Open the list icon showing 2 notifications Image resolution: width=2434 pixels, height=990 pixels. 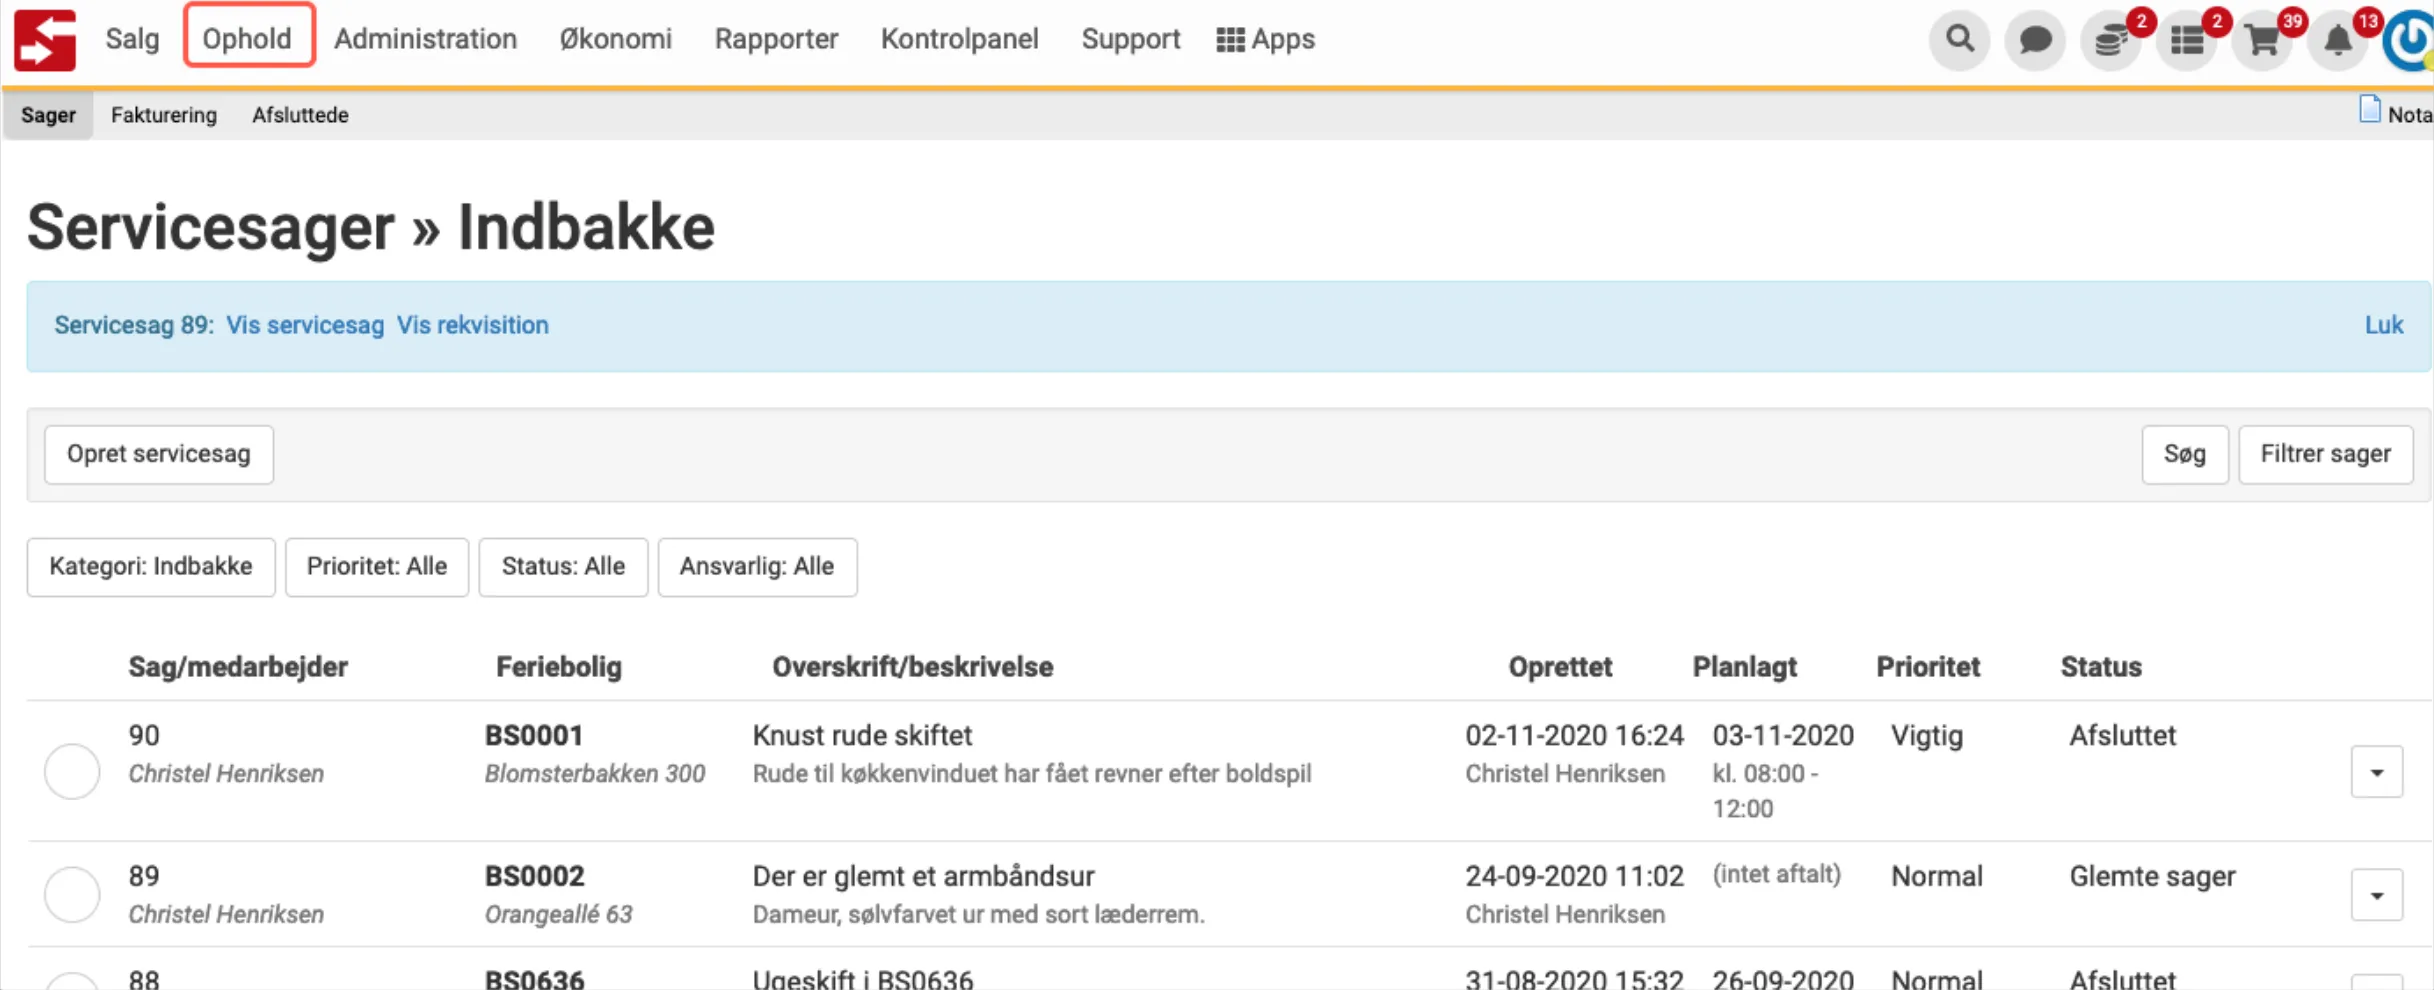(2186, 39)
